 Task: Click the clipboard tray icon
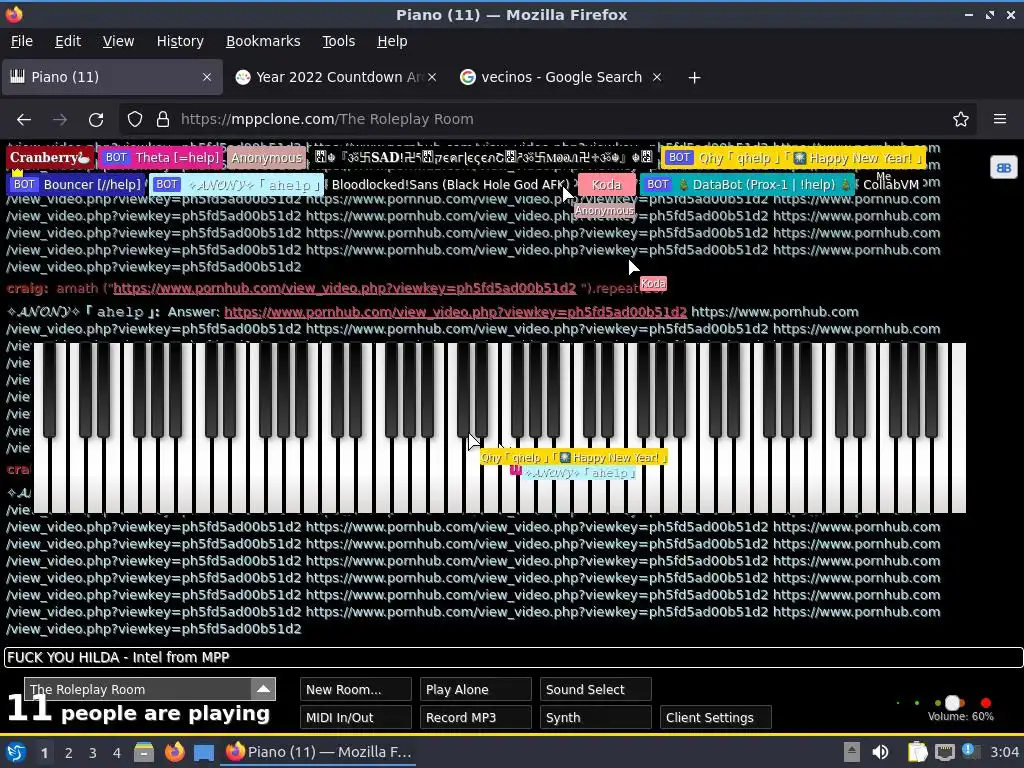point(918,752)
